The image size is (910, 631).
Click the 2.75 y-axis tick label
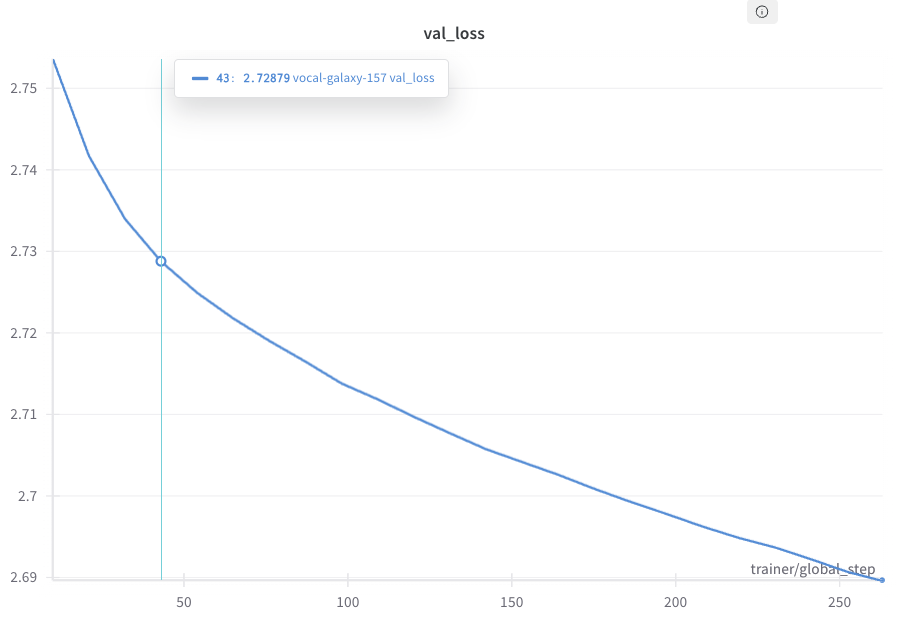click(x=23, y=89)
